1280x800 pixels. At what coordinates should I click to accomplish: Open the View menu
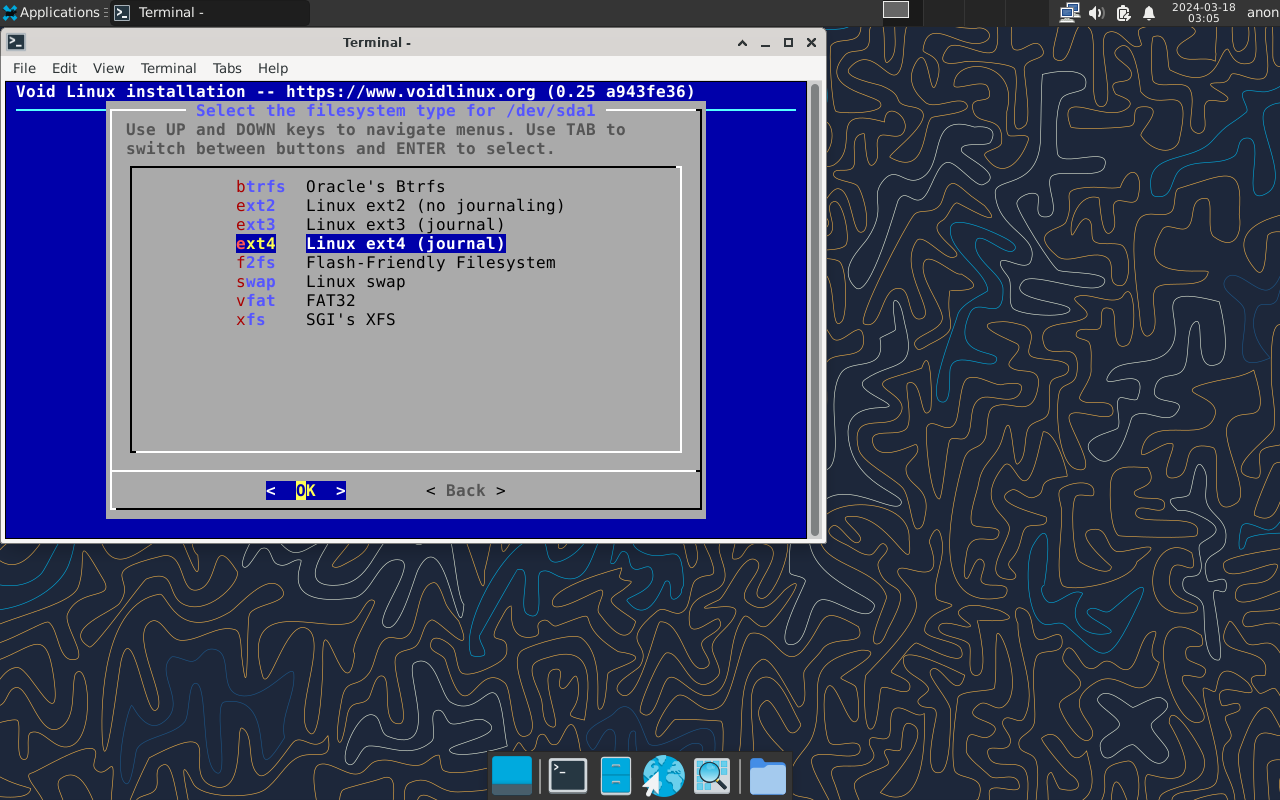point(108,68)
